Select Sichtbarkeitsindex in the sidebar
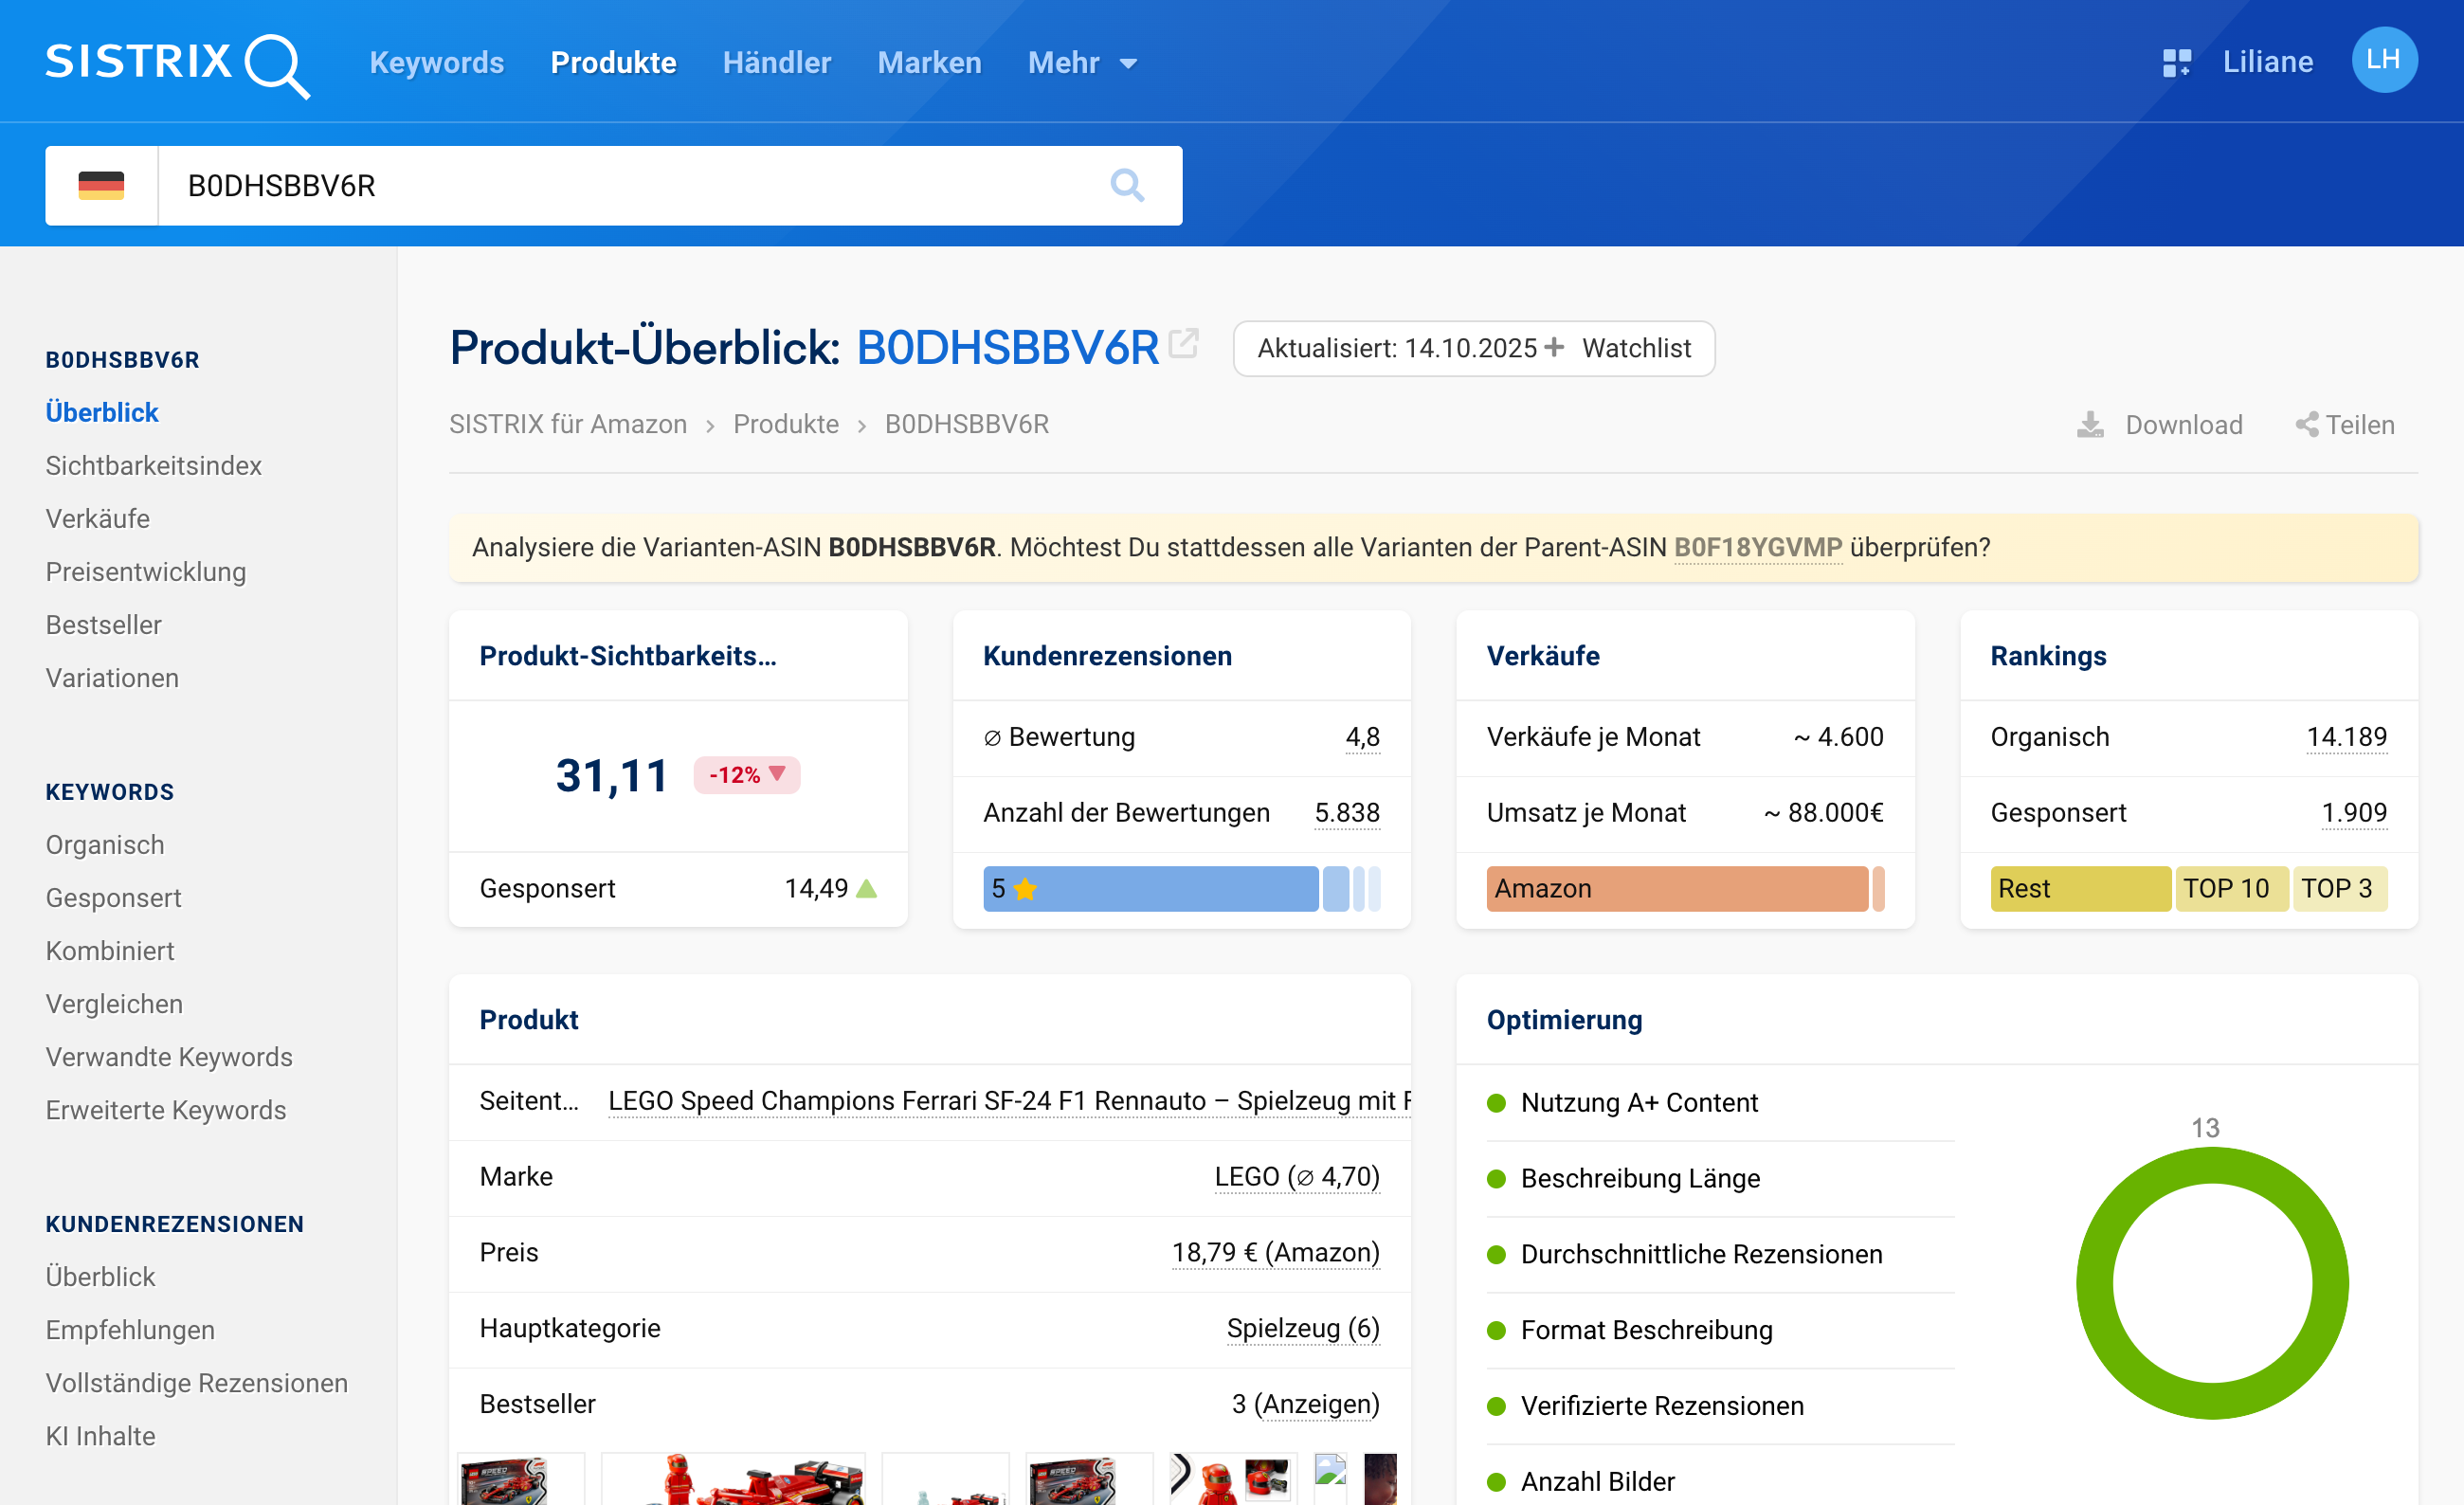This screenshot has width=2464, height=1505. 153,465
